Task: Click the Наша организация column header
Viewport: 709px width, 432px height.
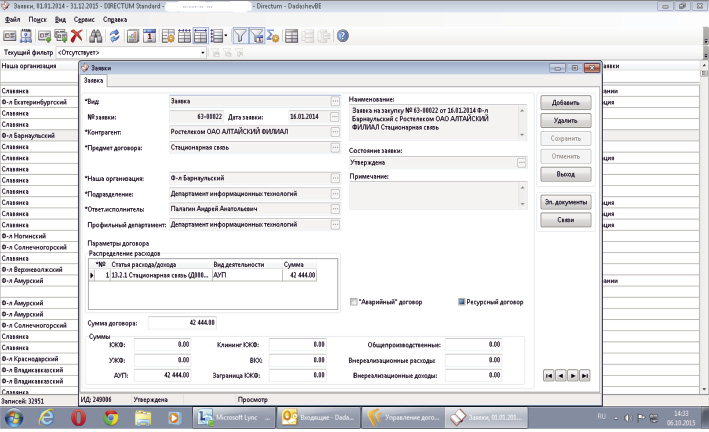Action: pyautogui.click(x=39, y=66)
